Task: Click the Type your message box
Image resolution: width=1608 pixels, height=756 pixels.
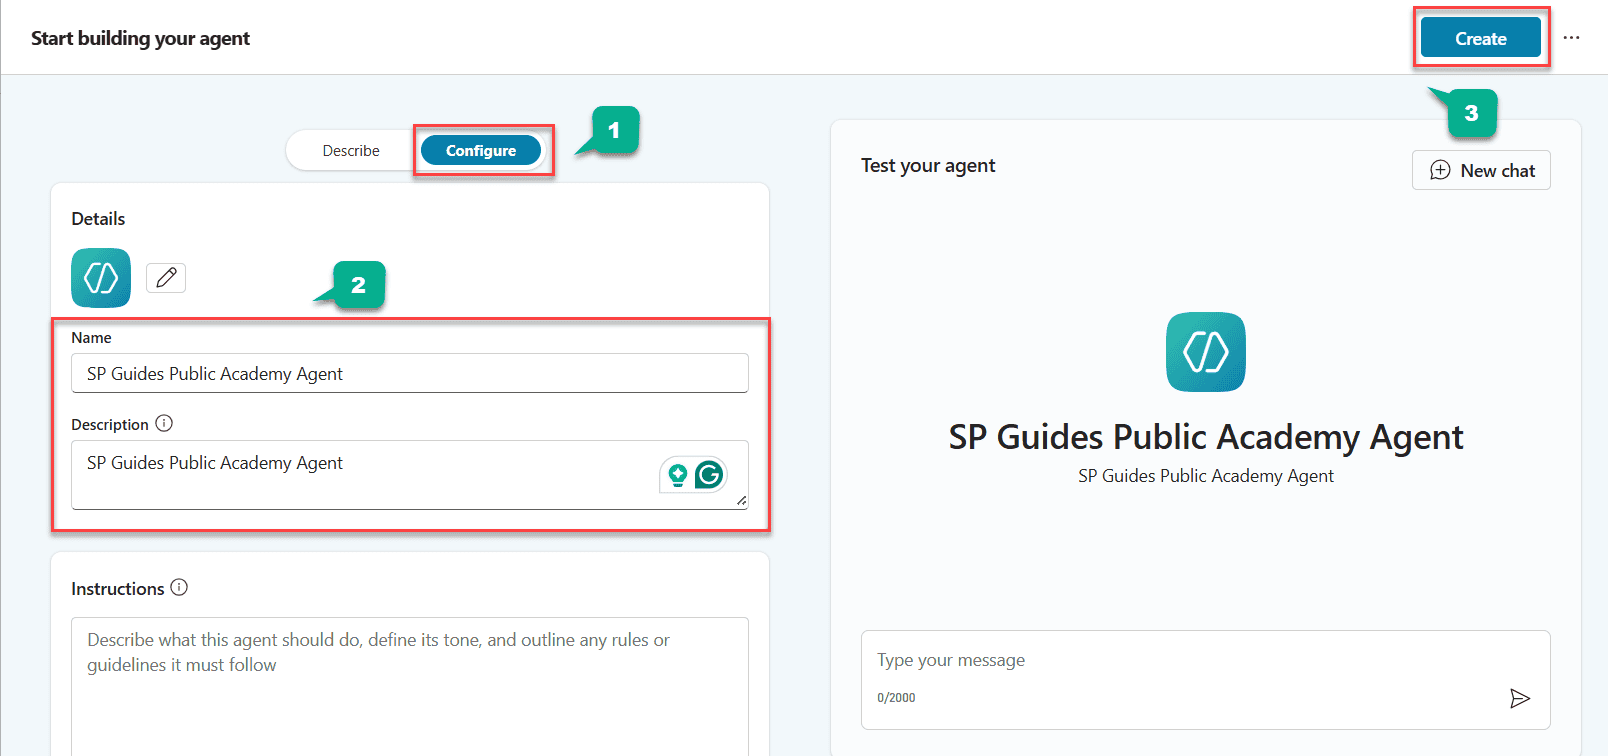Action: pos(1206,680)
